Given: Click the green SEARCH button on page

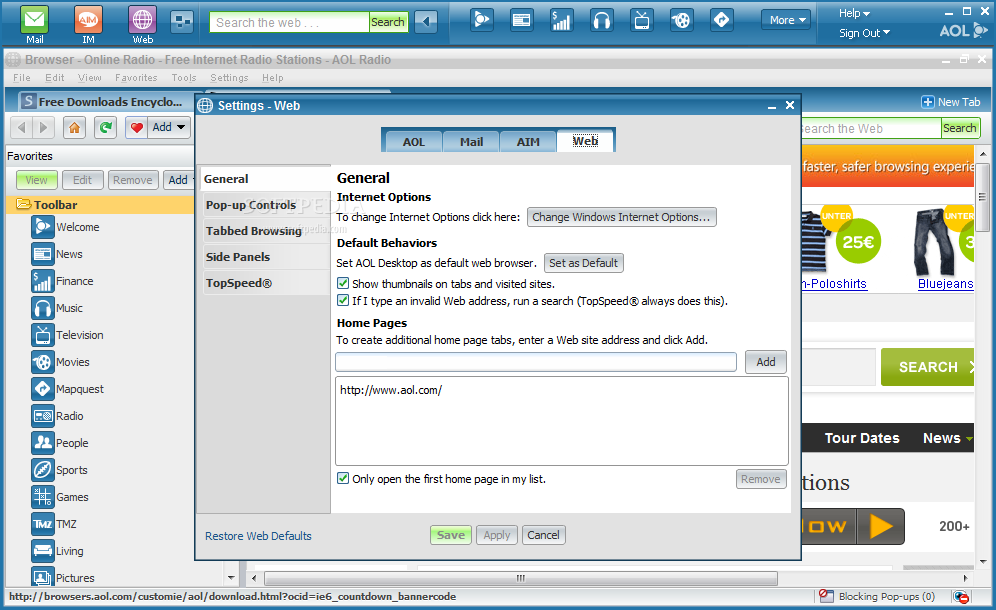Looking at the screenshot, I should coord(927,367).
